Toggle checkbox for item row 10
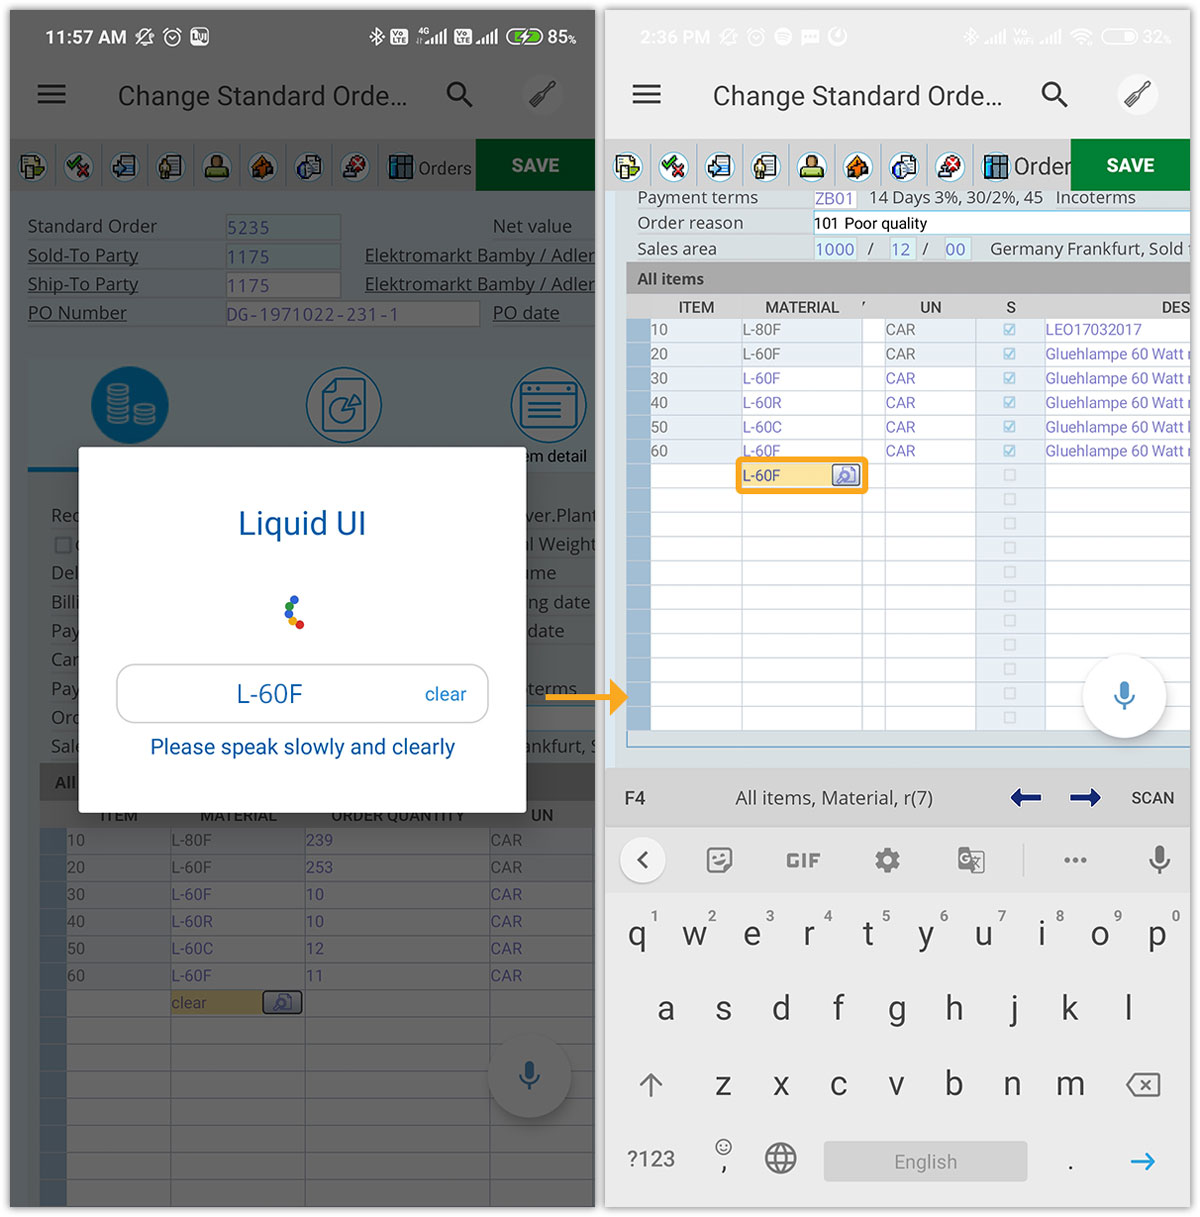 (x=1009, y=330)
